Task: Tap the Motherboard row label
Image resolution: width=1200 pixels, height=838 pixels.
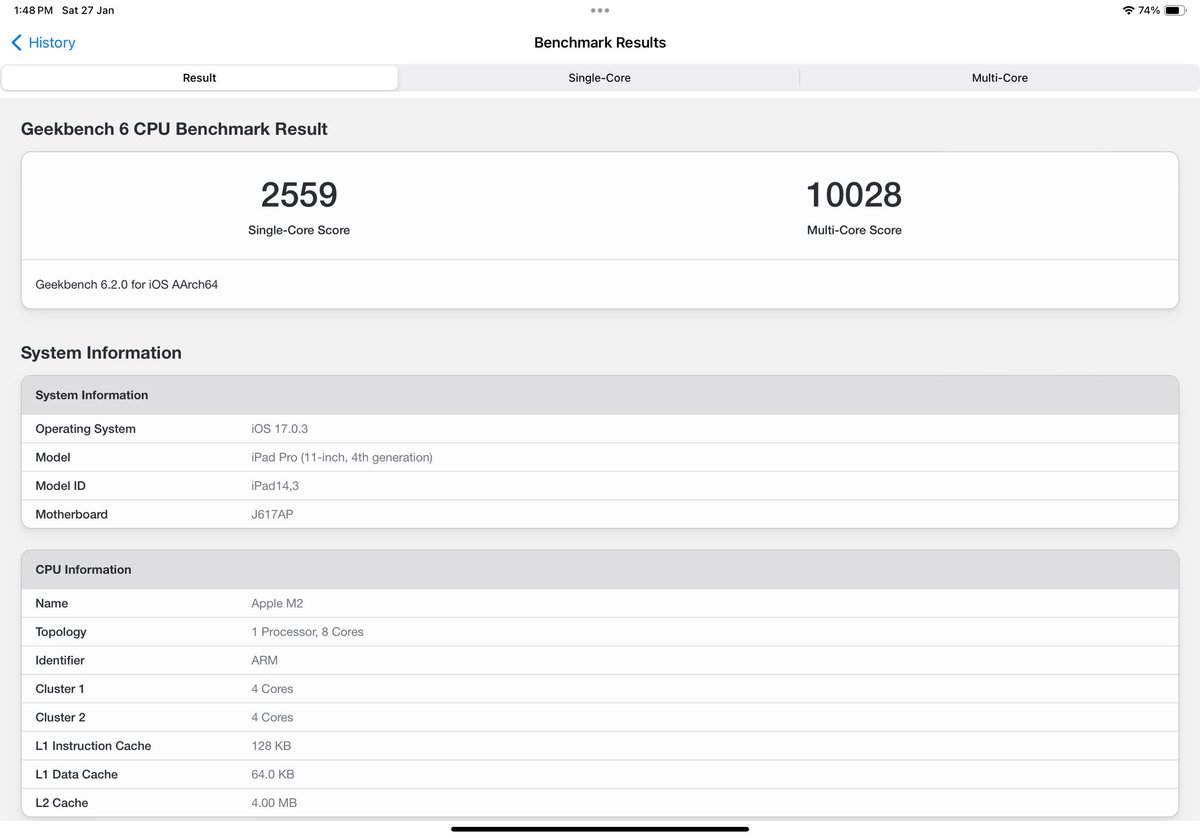Action: point(71,514)
